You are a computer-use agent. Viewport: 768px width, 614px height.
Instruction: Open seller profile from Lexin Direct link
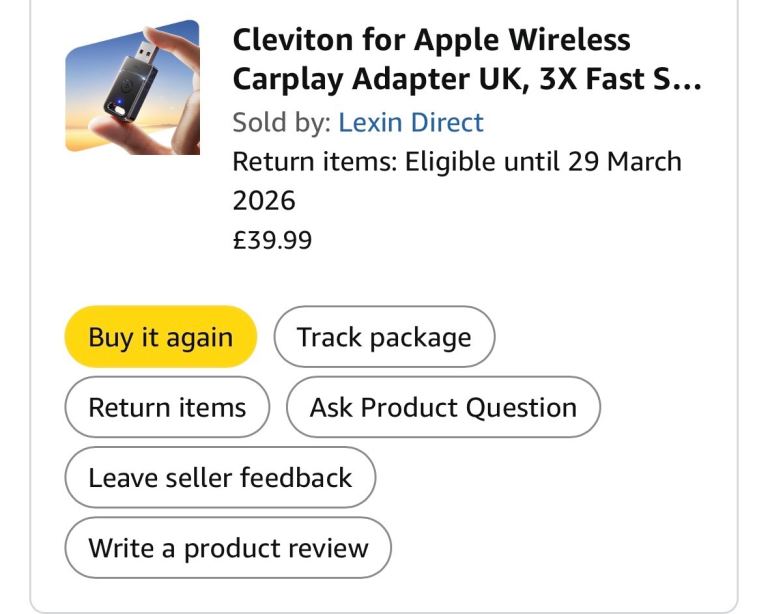410,122
